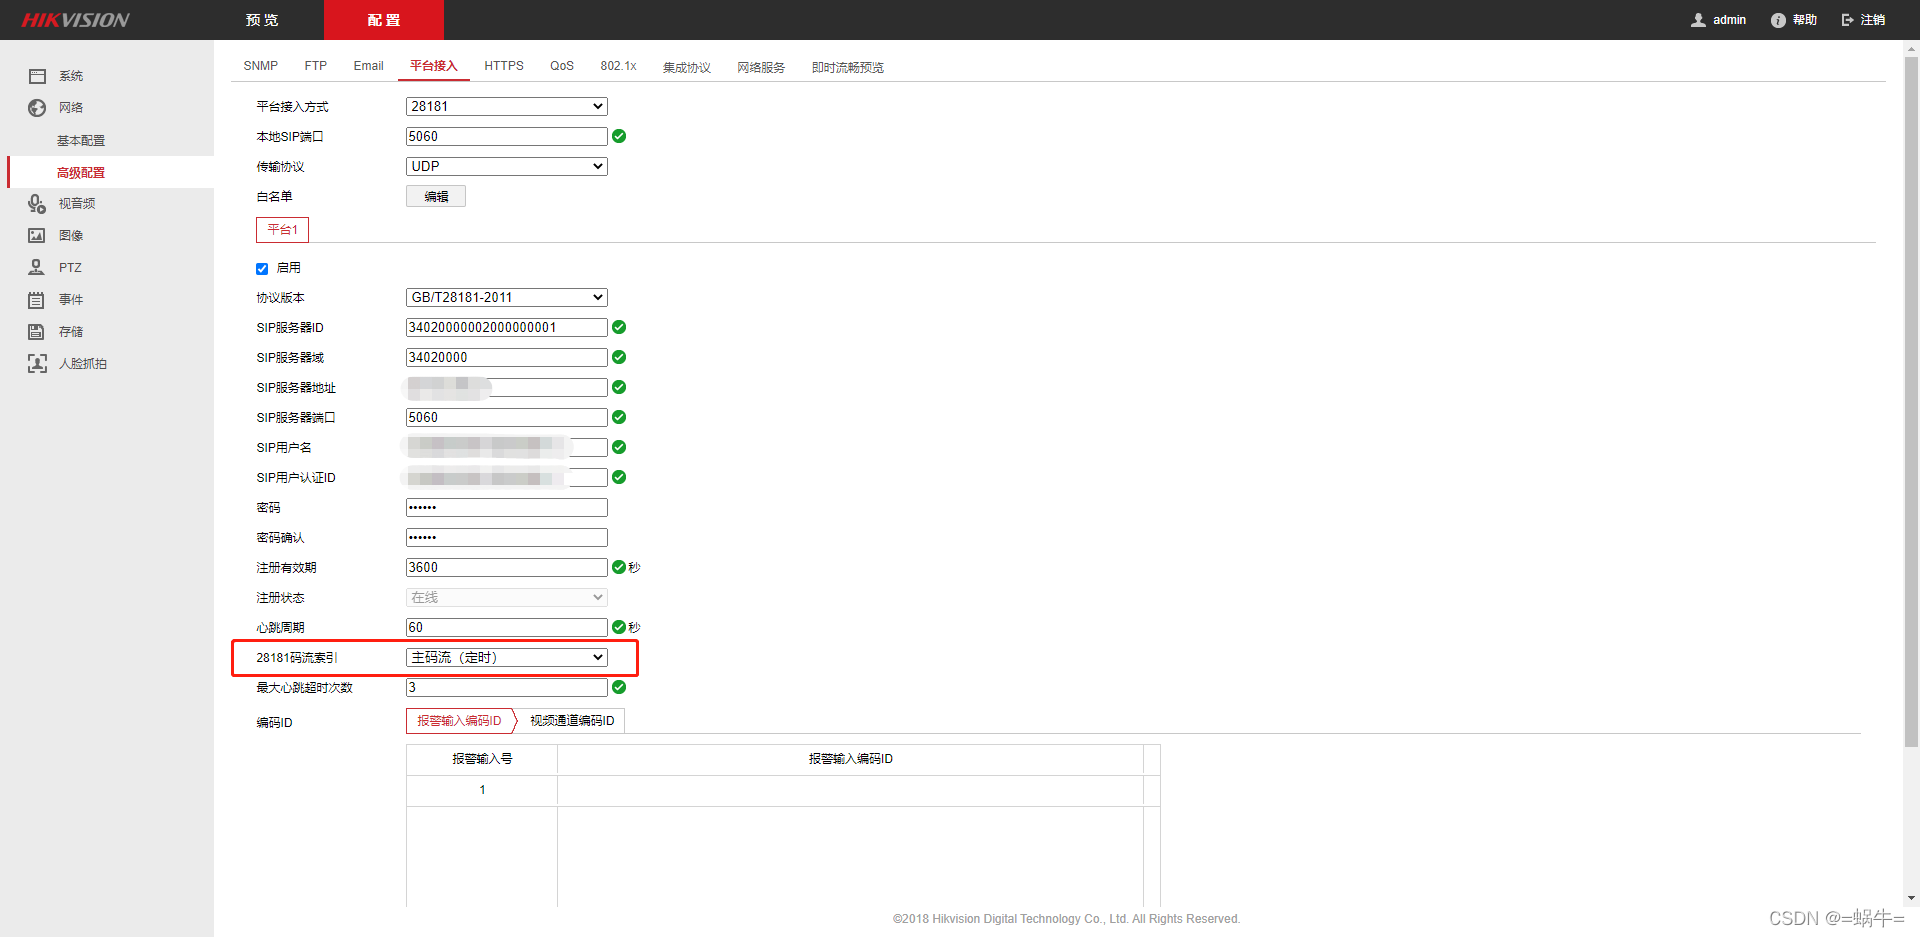
Task: Open the 即时流畅预览 tab
Action: point(848,67)
